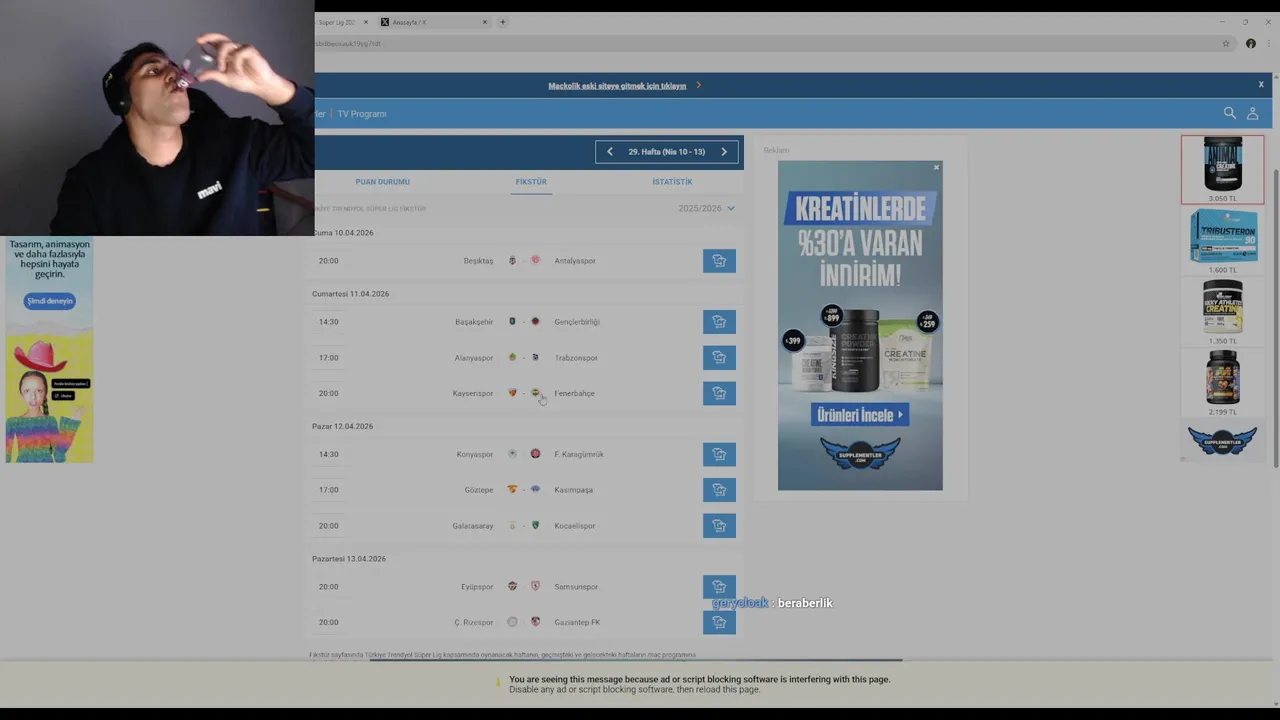This screenshot has width=1280, height=720.
Task: Click the page vertical scrollbar
Action: point(1275,318)
